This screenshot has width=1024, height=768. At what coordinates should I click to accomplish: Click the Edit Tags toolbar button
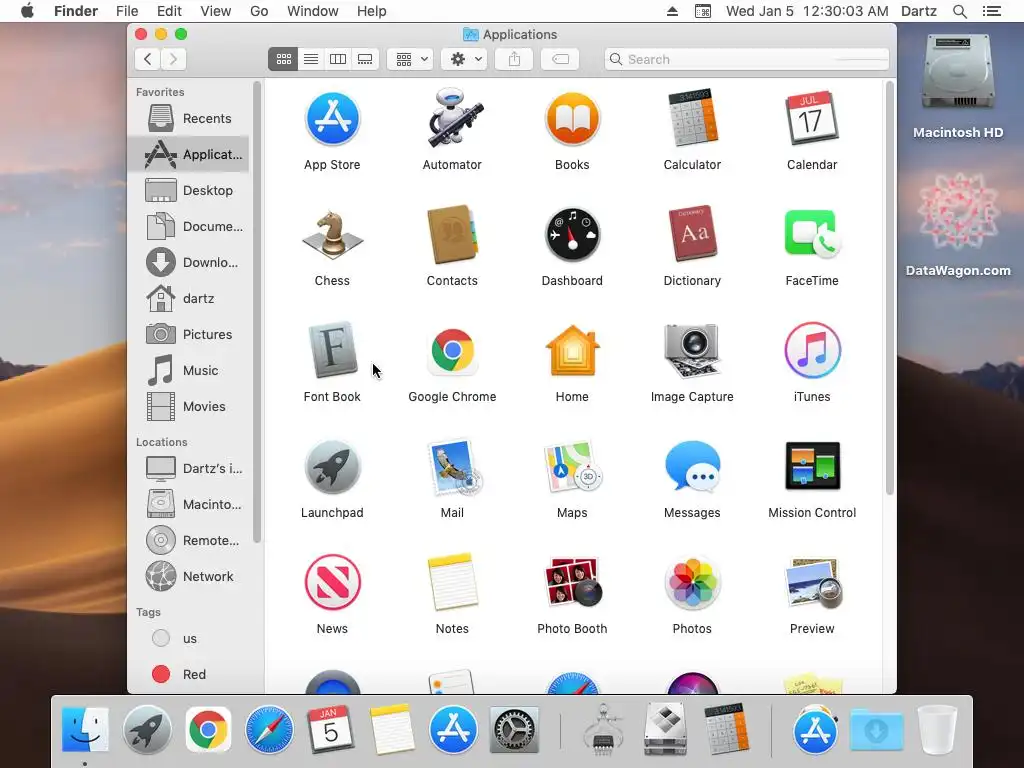pyautogui.click(x=560, y=59)
